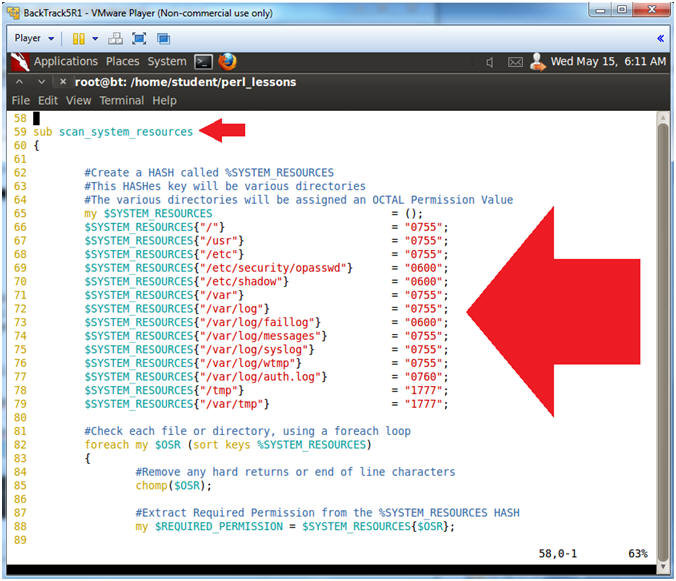Click the #Create a HASH comment line
Viewport: 676px width, 581px height.
pyautogui.click(x=209, y=173)
